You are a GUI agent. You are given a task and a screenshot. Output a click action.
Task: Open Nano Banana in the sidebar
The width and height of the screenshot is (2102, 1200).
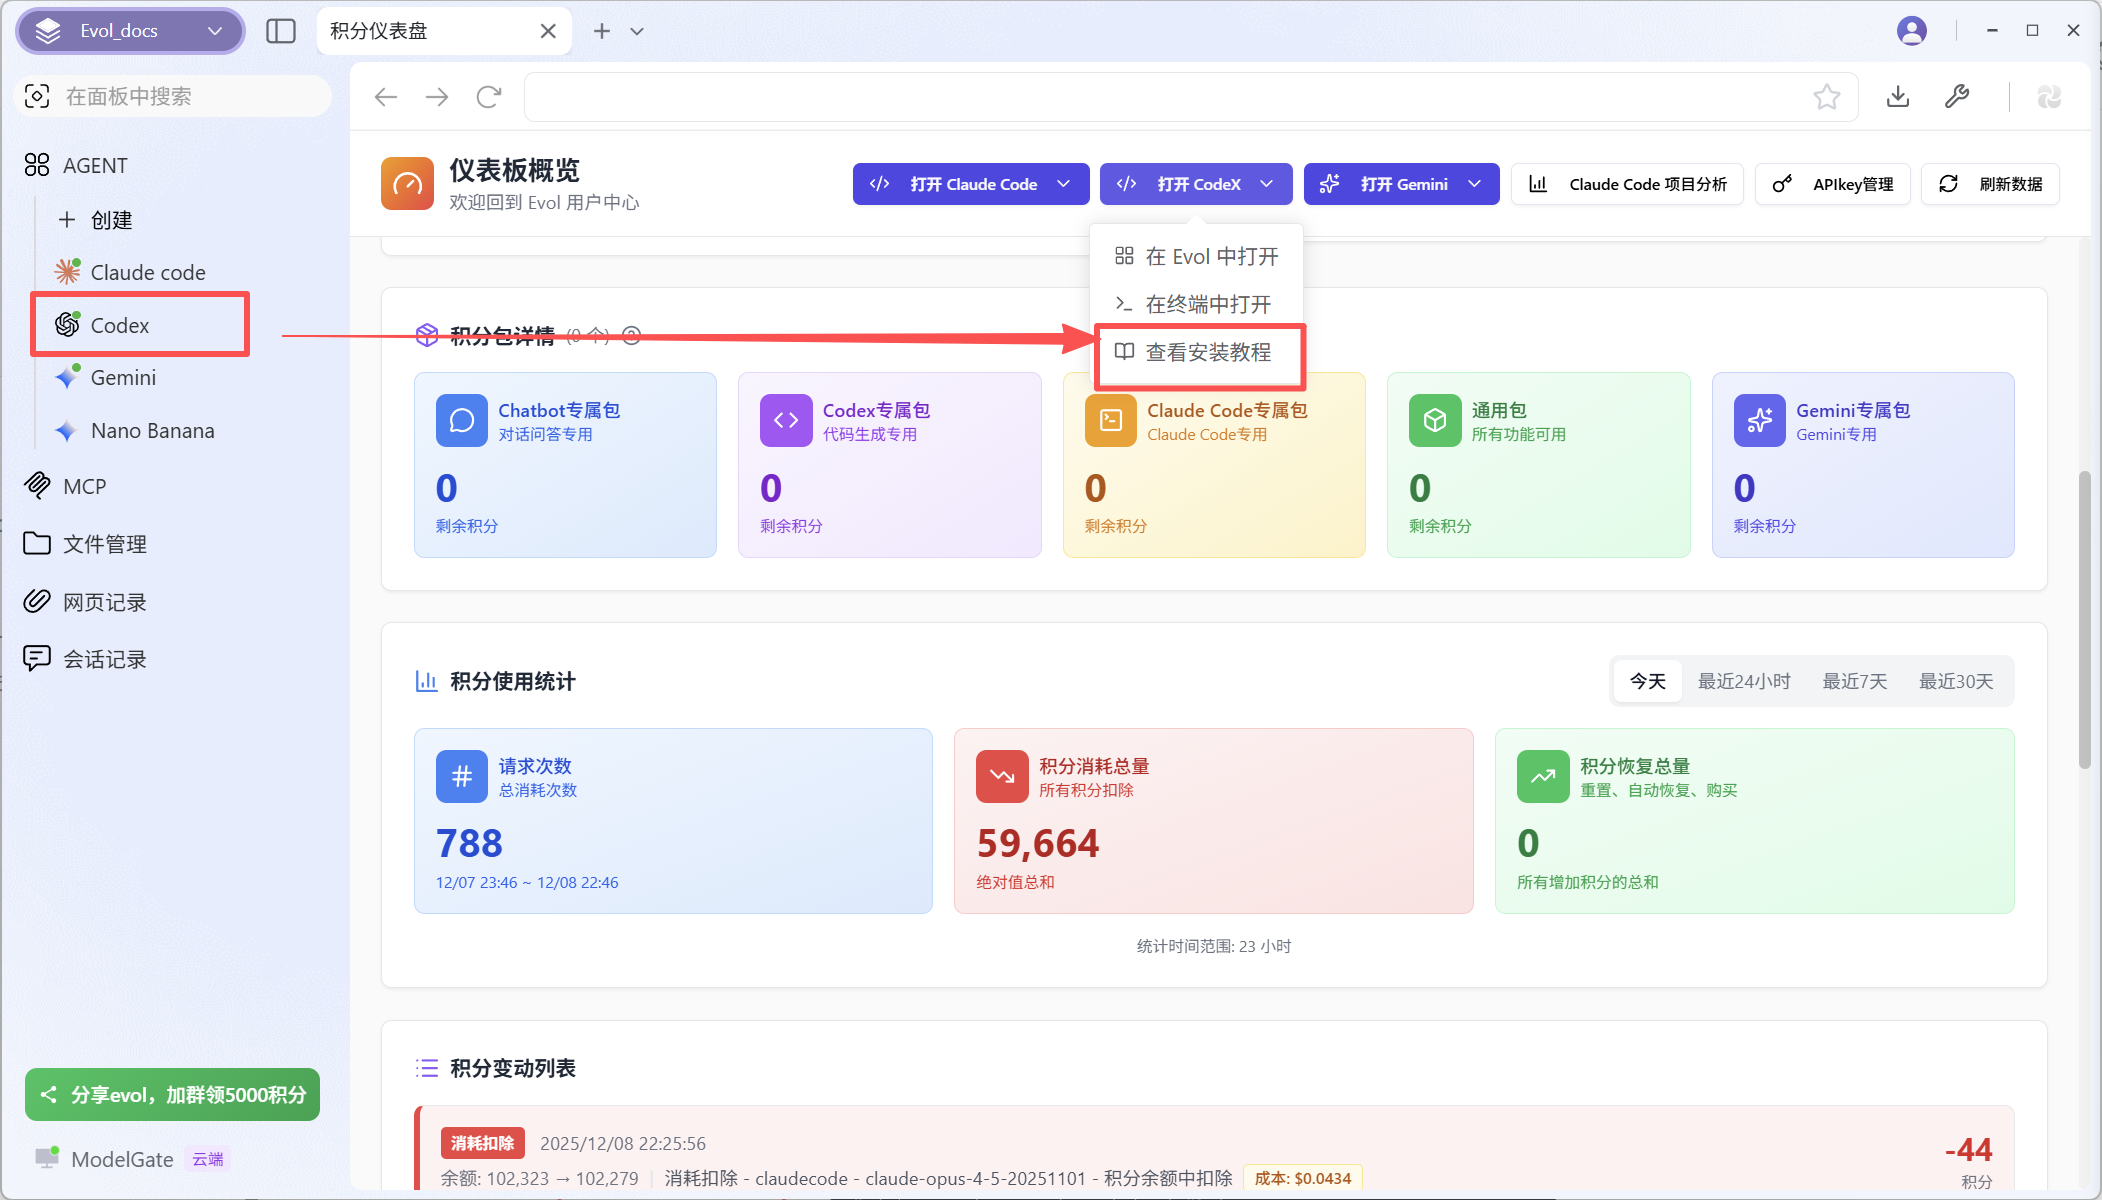(152, 431)
